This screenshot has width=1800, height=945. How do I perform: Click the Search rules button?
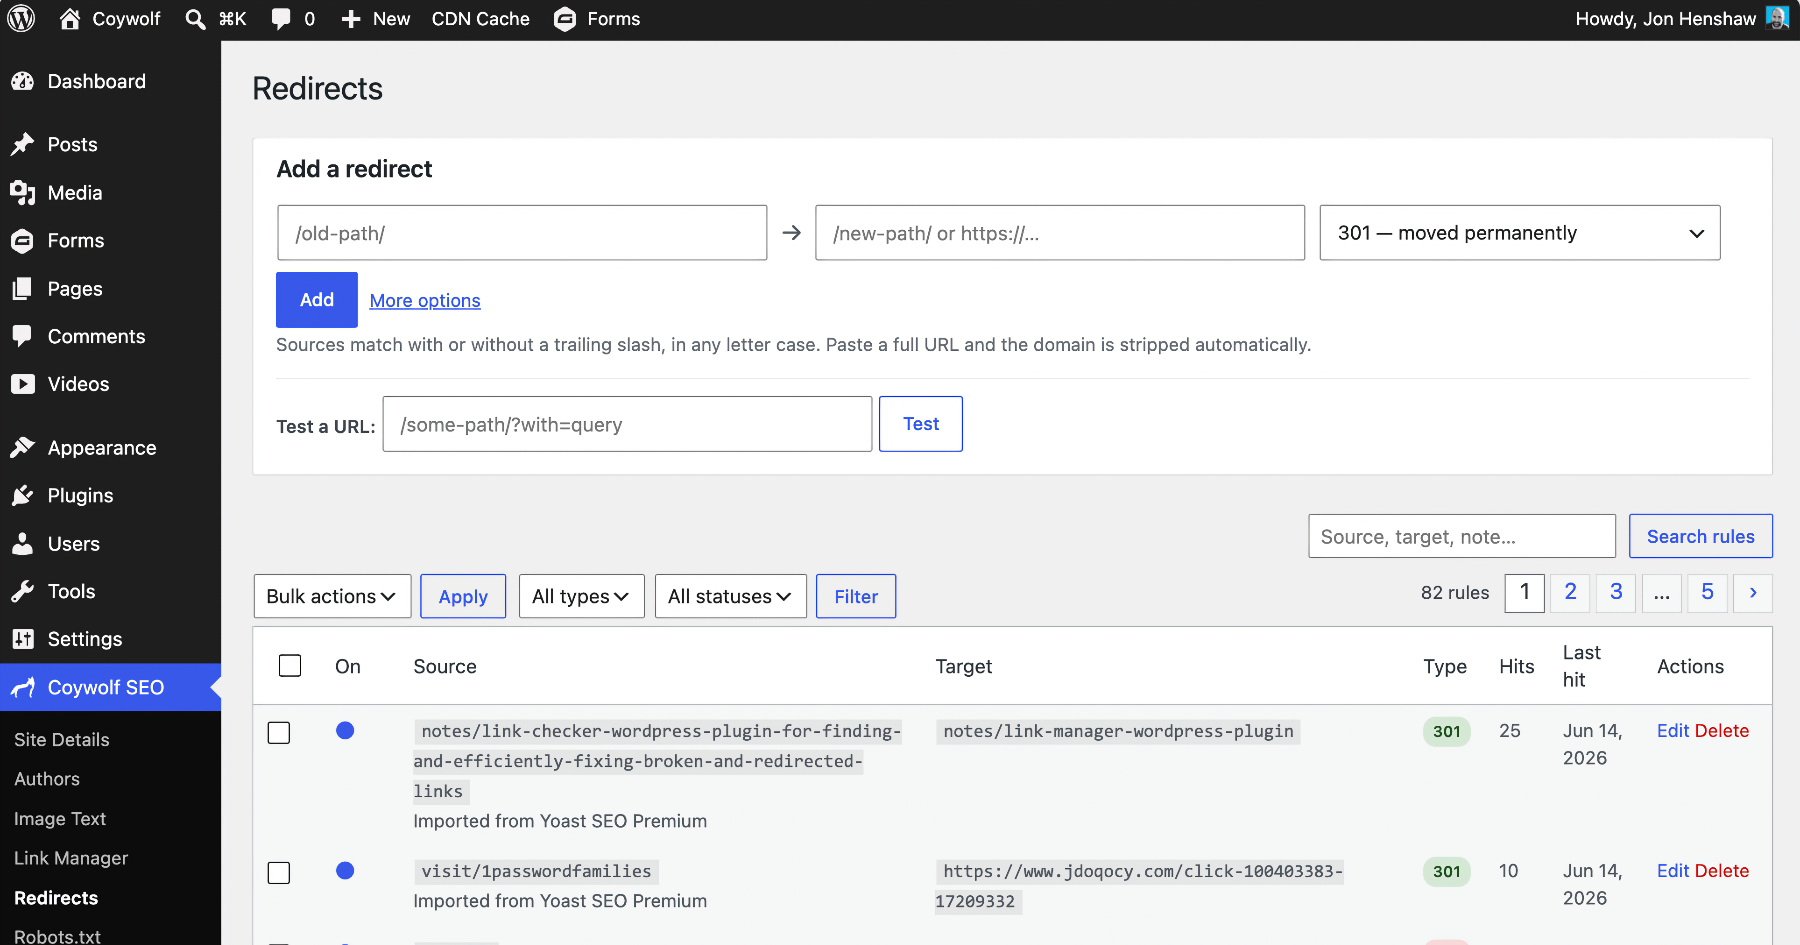tap(1701, 536)
